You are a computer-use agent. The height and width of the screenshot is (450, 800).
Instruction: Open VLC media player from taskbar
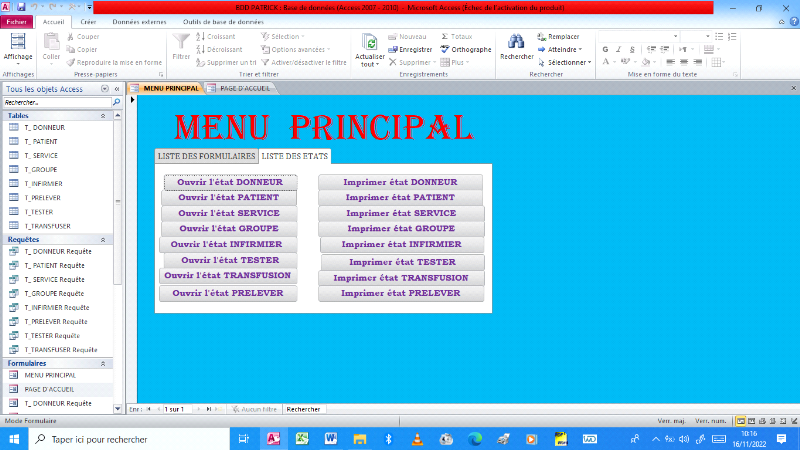pos(417,439)
